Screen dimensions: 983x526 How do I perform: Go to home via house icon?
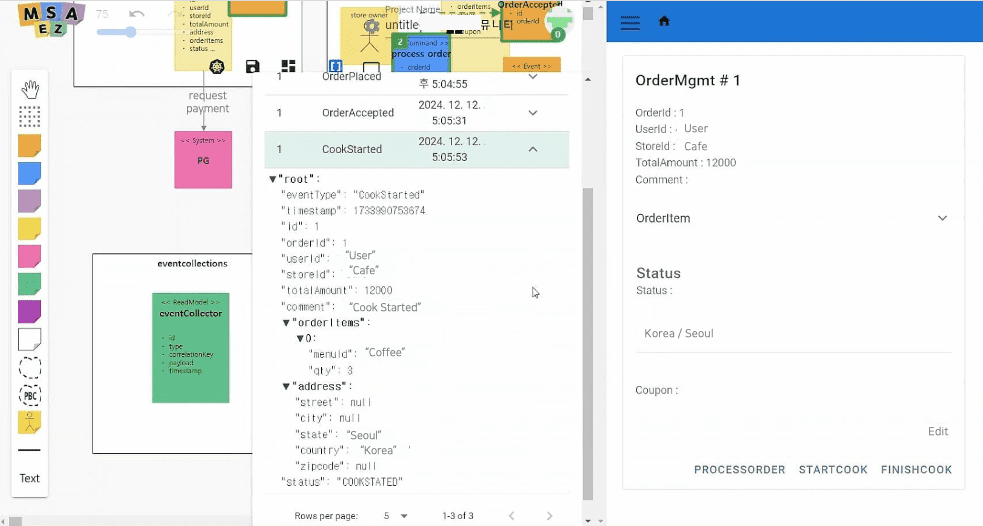click(x=664, y=21)
